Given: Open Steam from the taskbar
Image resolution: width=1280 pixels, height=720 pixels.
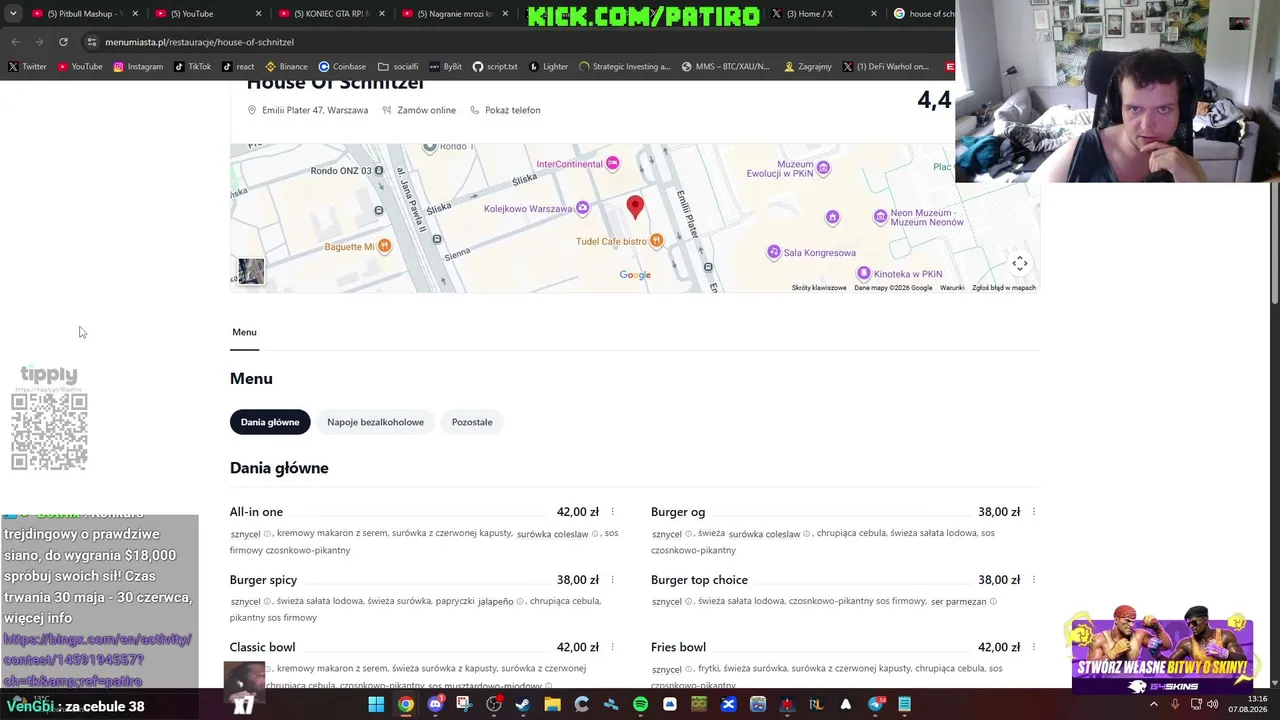Looking at the screenshot, I should click(x=523, y=704).
